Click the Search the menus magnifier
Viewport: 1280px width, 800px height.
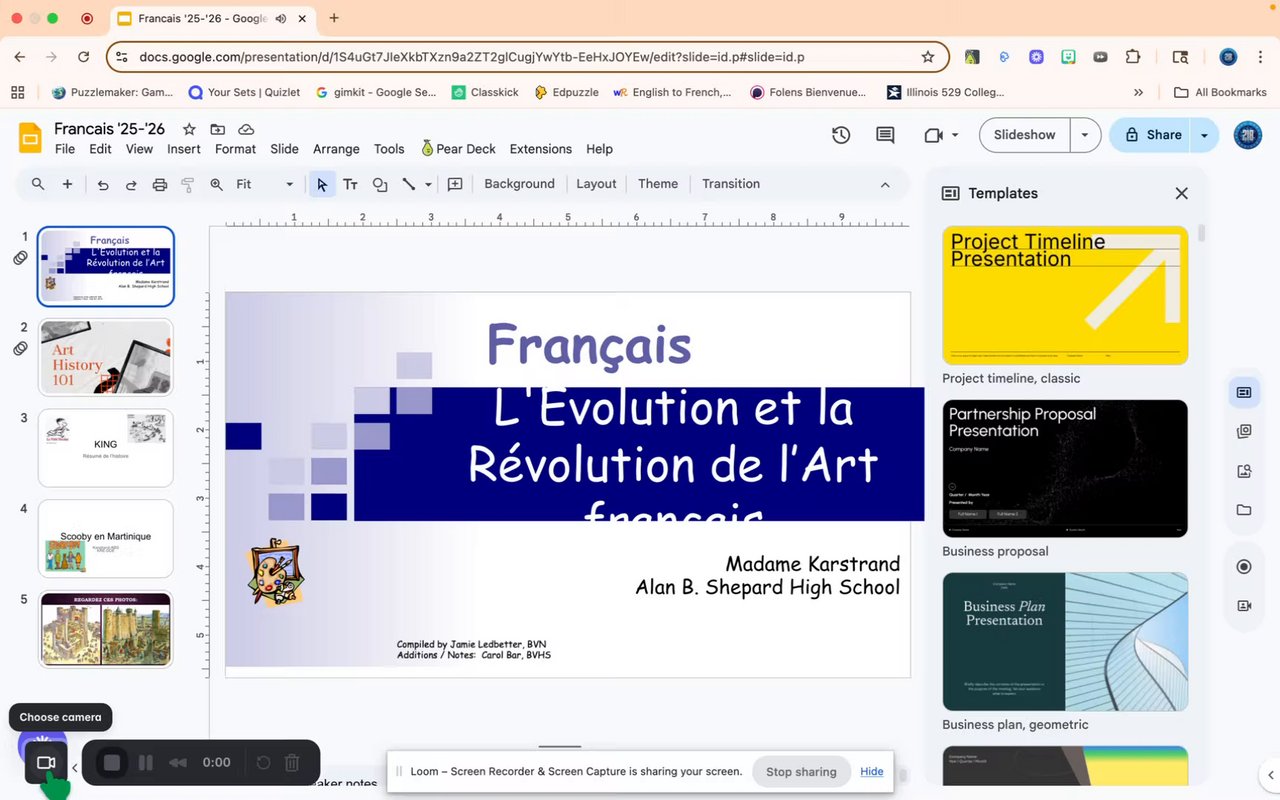tap(38, 184)
